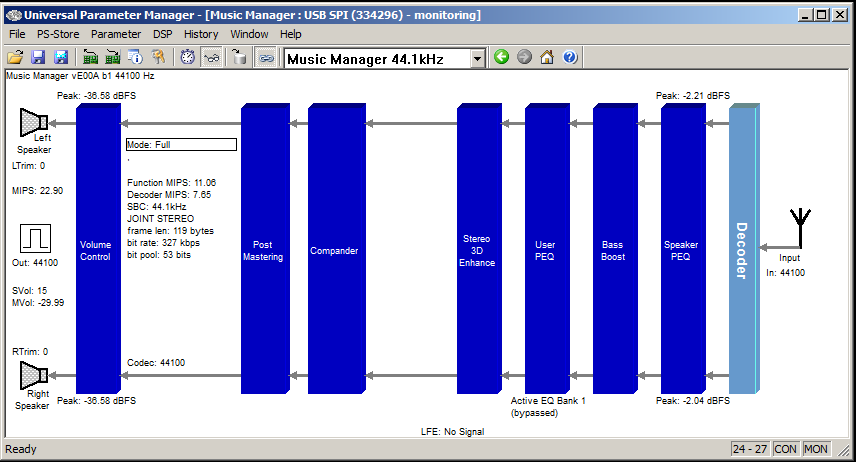Select the User PEQ block
The image size is (856, 462).
[545, 250]
